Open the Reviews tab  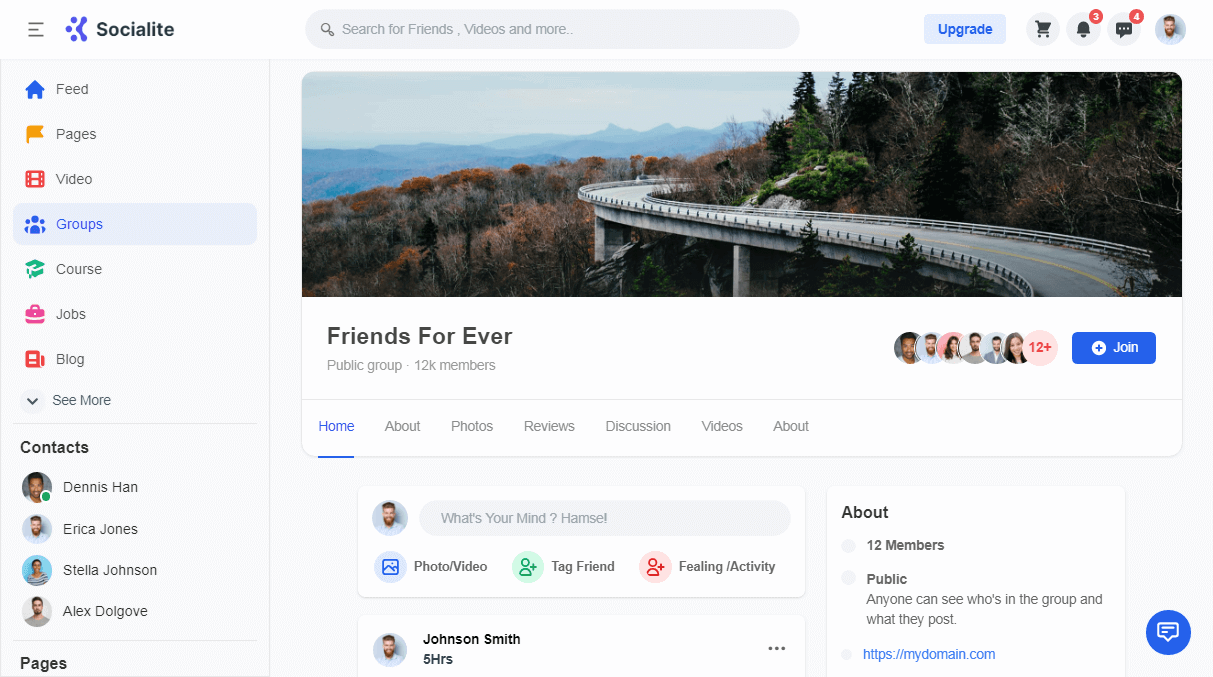pyautogui.click(x=549, y=426)
